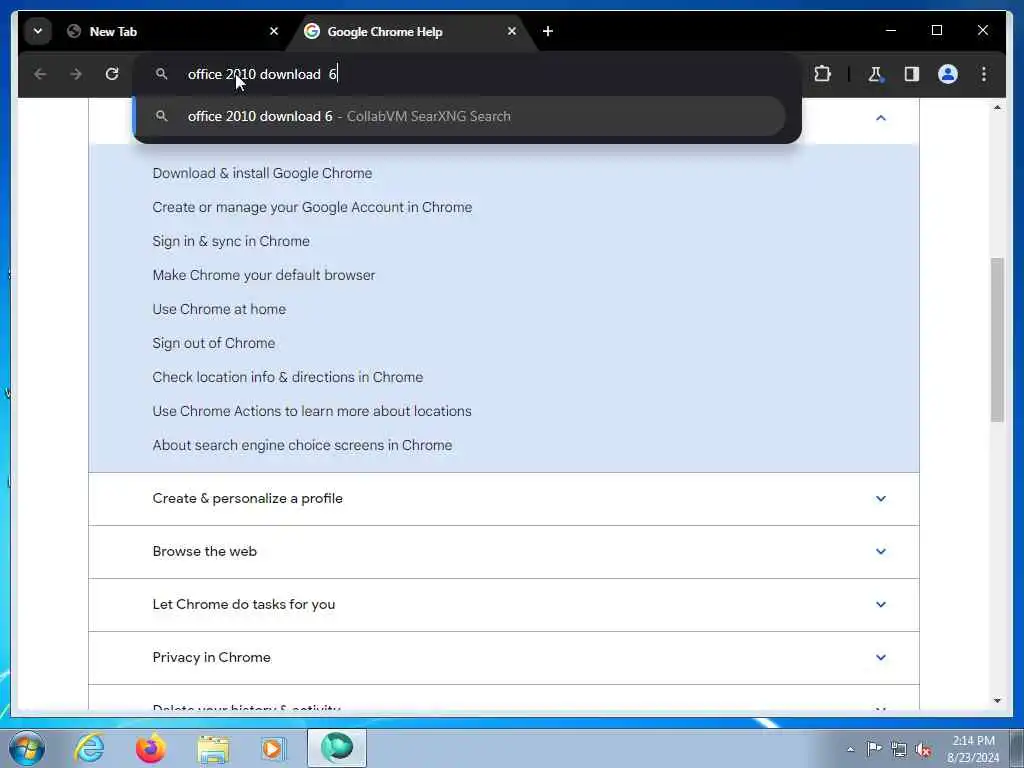Launch Internet Explorer from taskbar
This screenshot has height=768, width=1024.
pyautogui.click(x=89, y=748)
